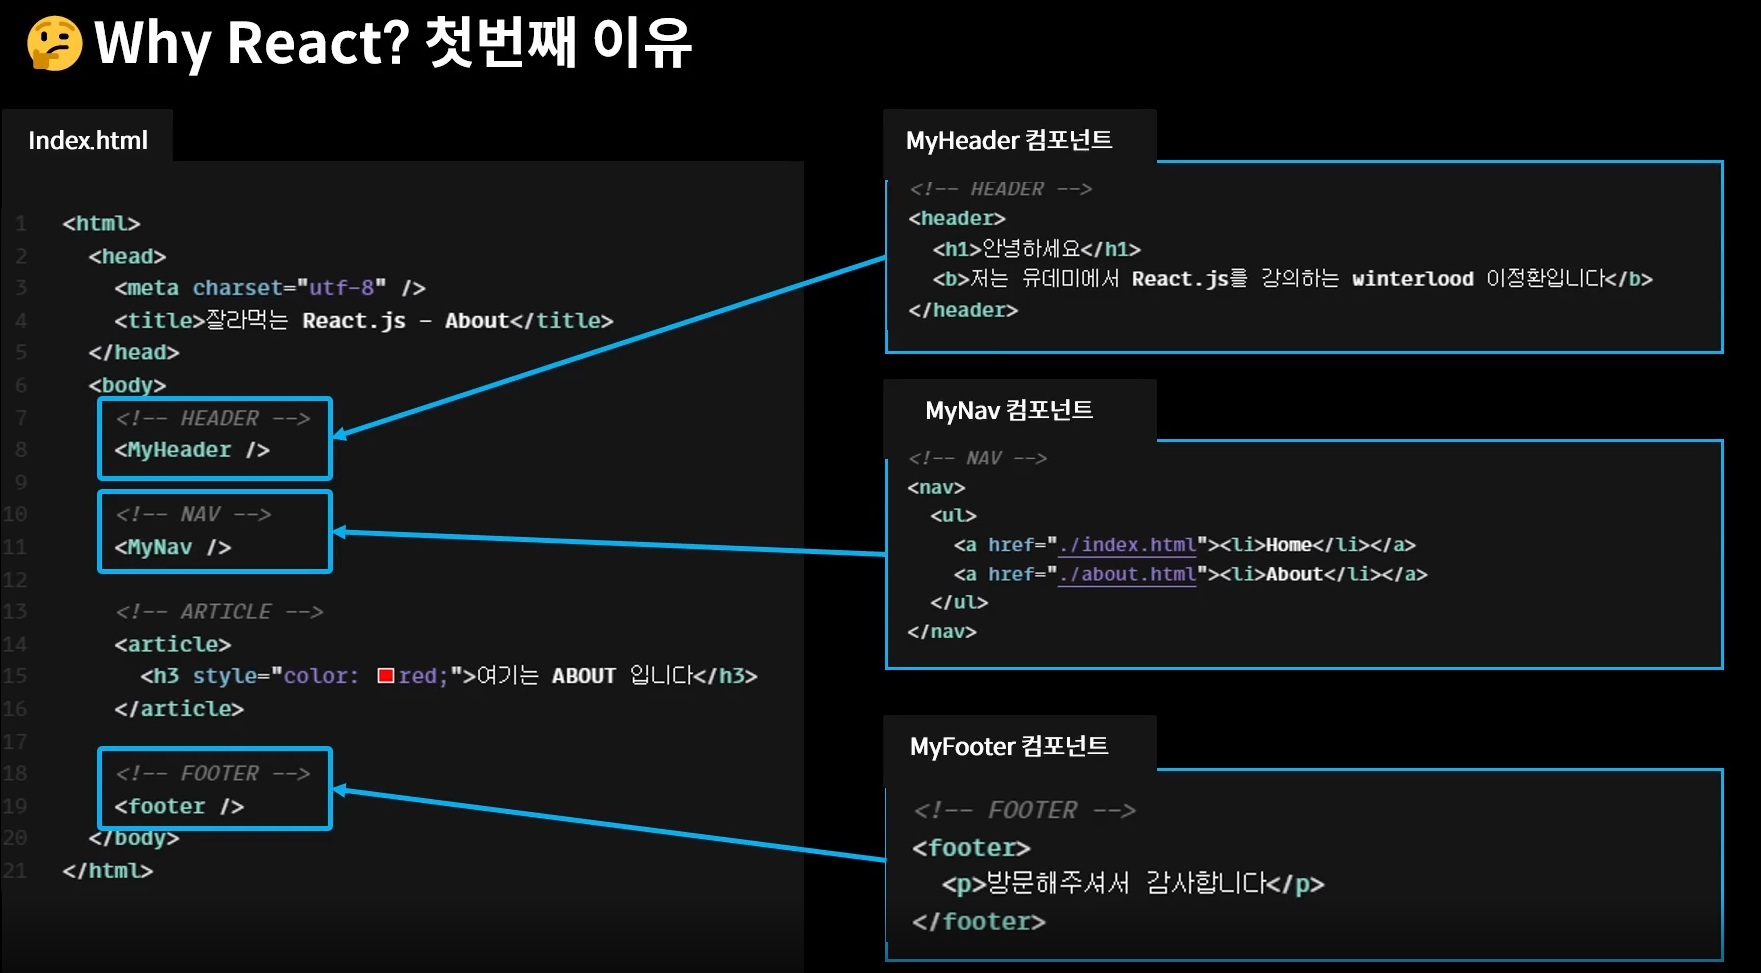Click the </ul> closing tag
This screenshot has width=1761, height=973.
pyautogui.click(x=959, y=602)
